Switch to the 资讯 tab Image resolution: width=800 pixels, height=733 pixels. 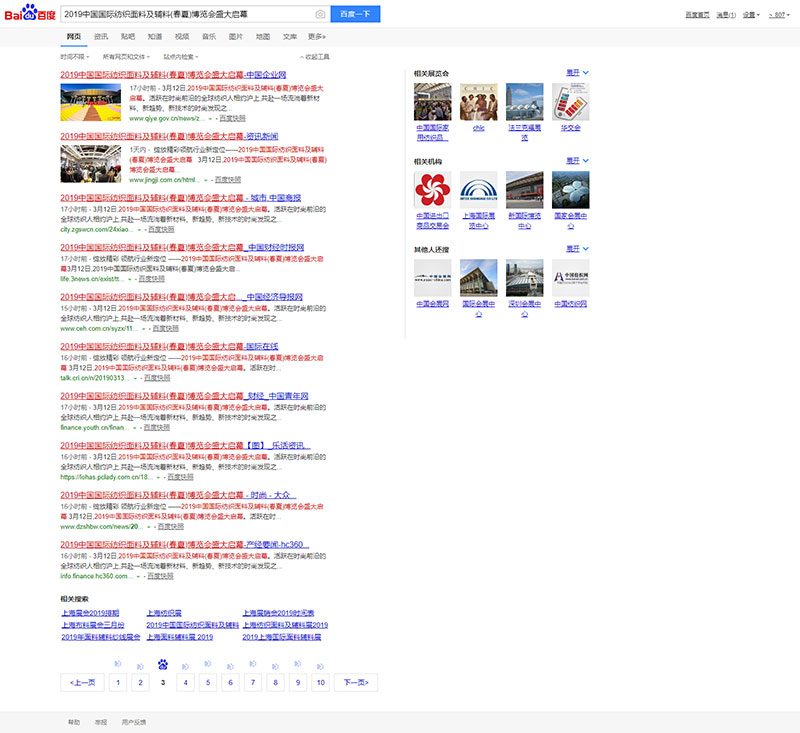coord(101,37)
